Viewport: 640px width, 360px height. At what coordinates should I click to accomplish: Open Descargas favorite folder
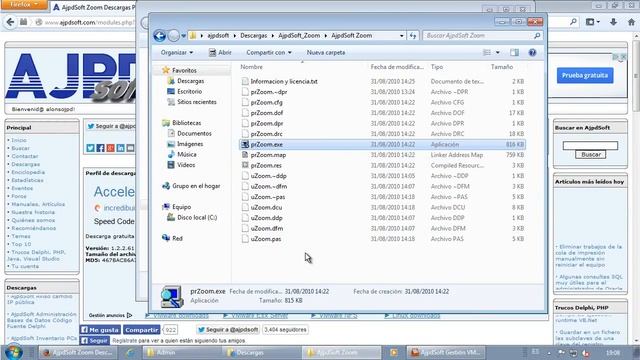[191, 81]
